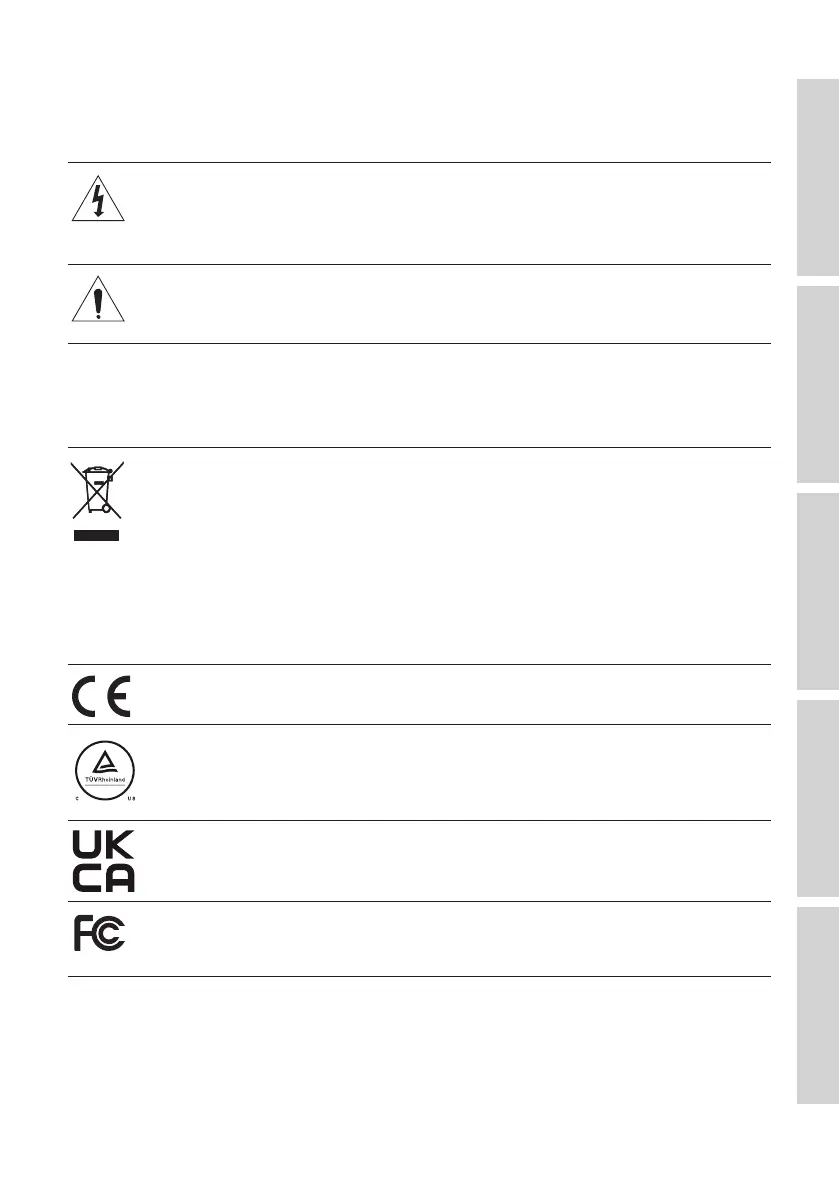Open the fifth (last) gray side tab
The width and height of the screenshot is (839, 1191).
[x=818, y=1003]
